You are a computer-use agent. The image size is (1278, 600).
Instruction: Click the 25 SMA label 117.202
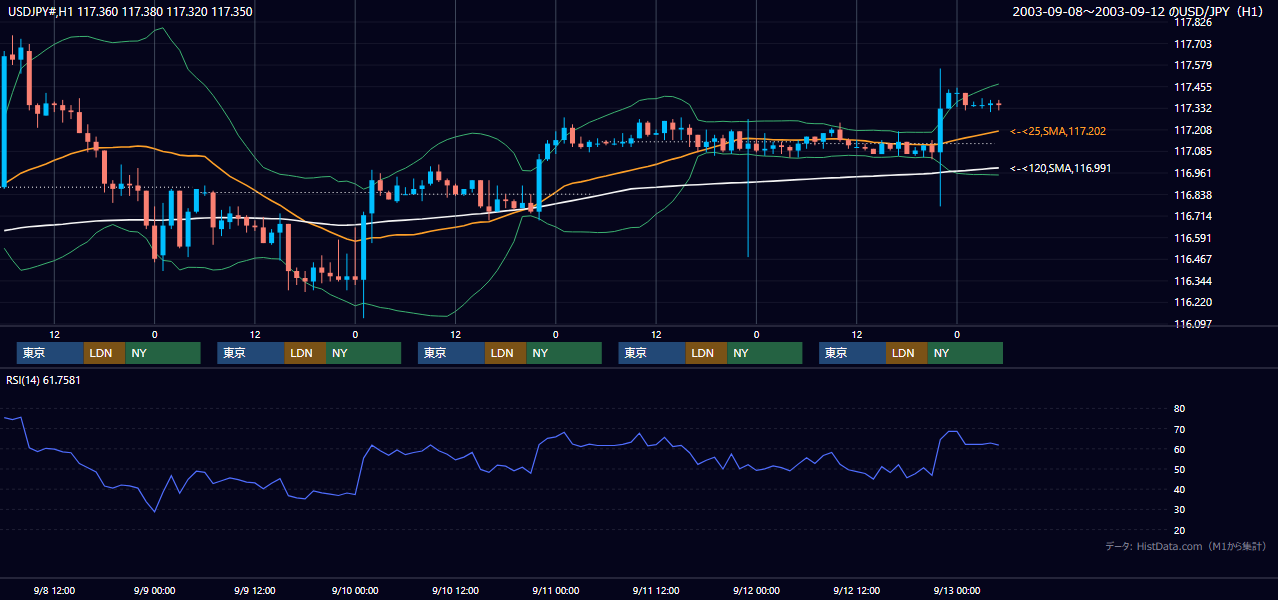point(1058,131)
